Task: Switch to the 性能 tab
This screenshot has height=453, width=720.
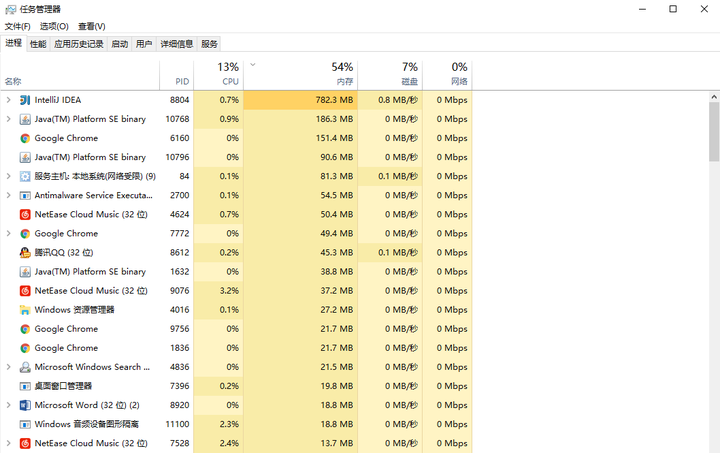Action: tap(38, 44)
